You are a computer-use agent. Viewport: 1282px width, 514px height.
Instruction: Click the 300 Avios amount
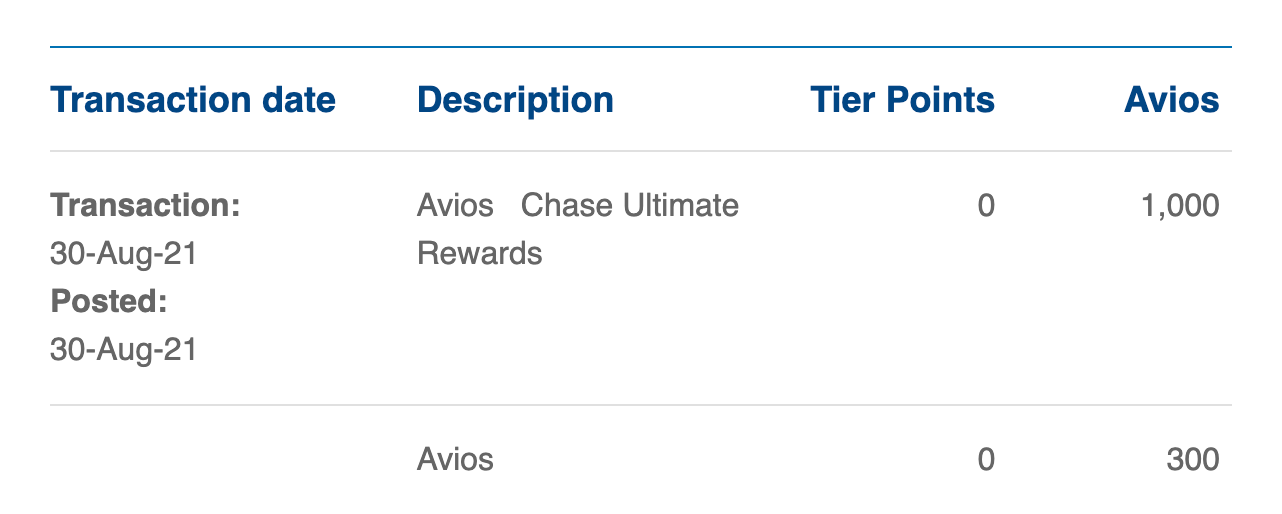click(1193, 460)
